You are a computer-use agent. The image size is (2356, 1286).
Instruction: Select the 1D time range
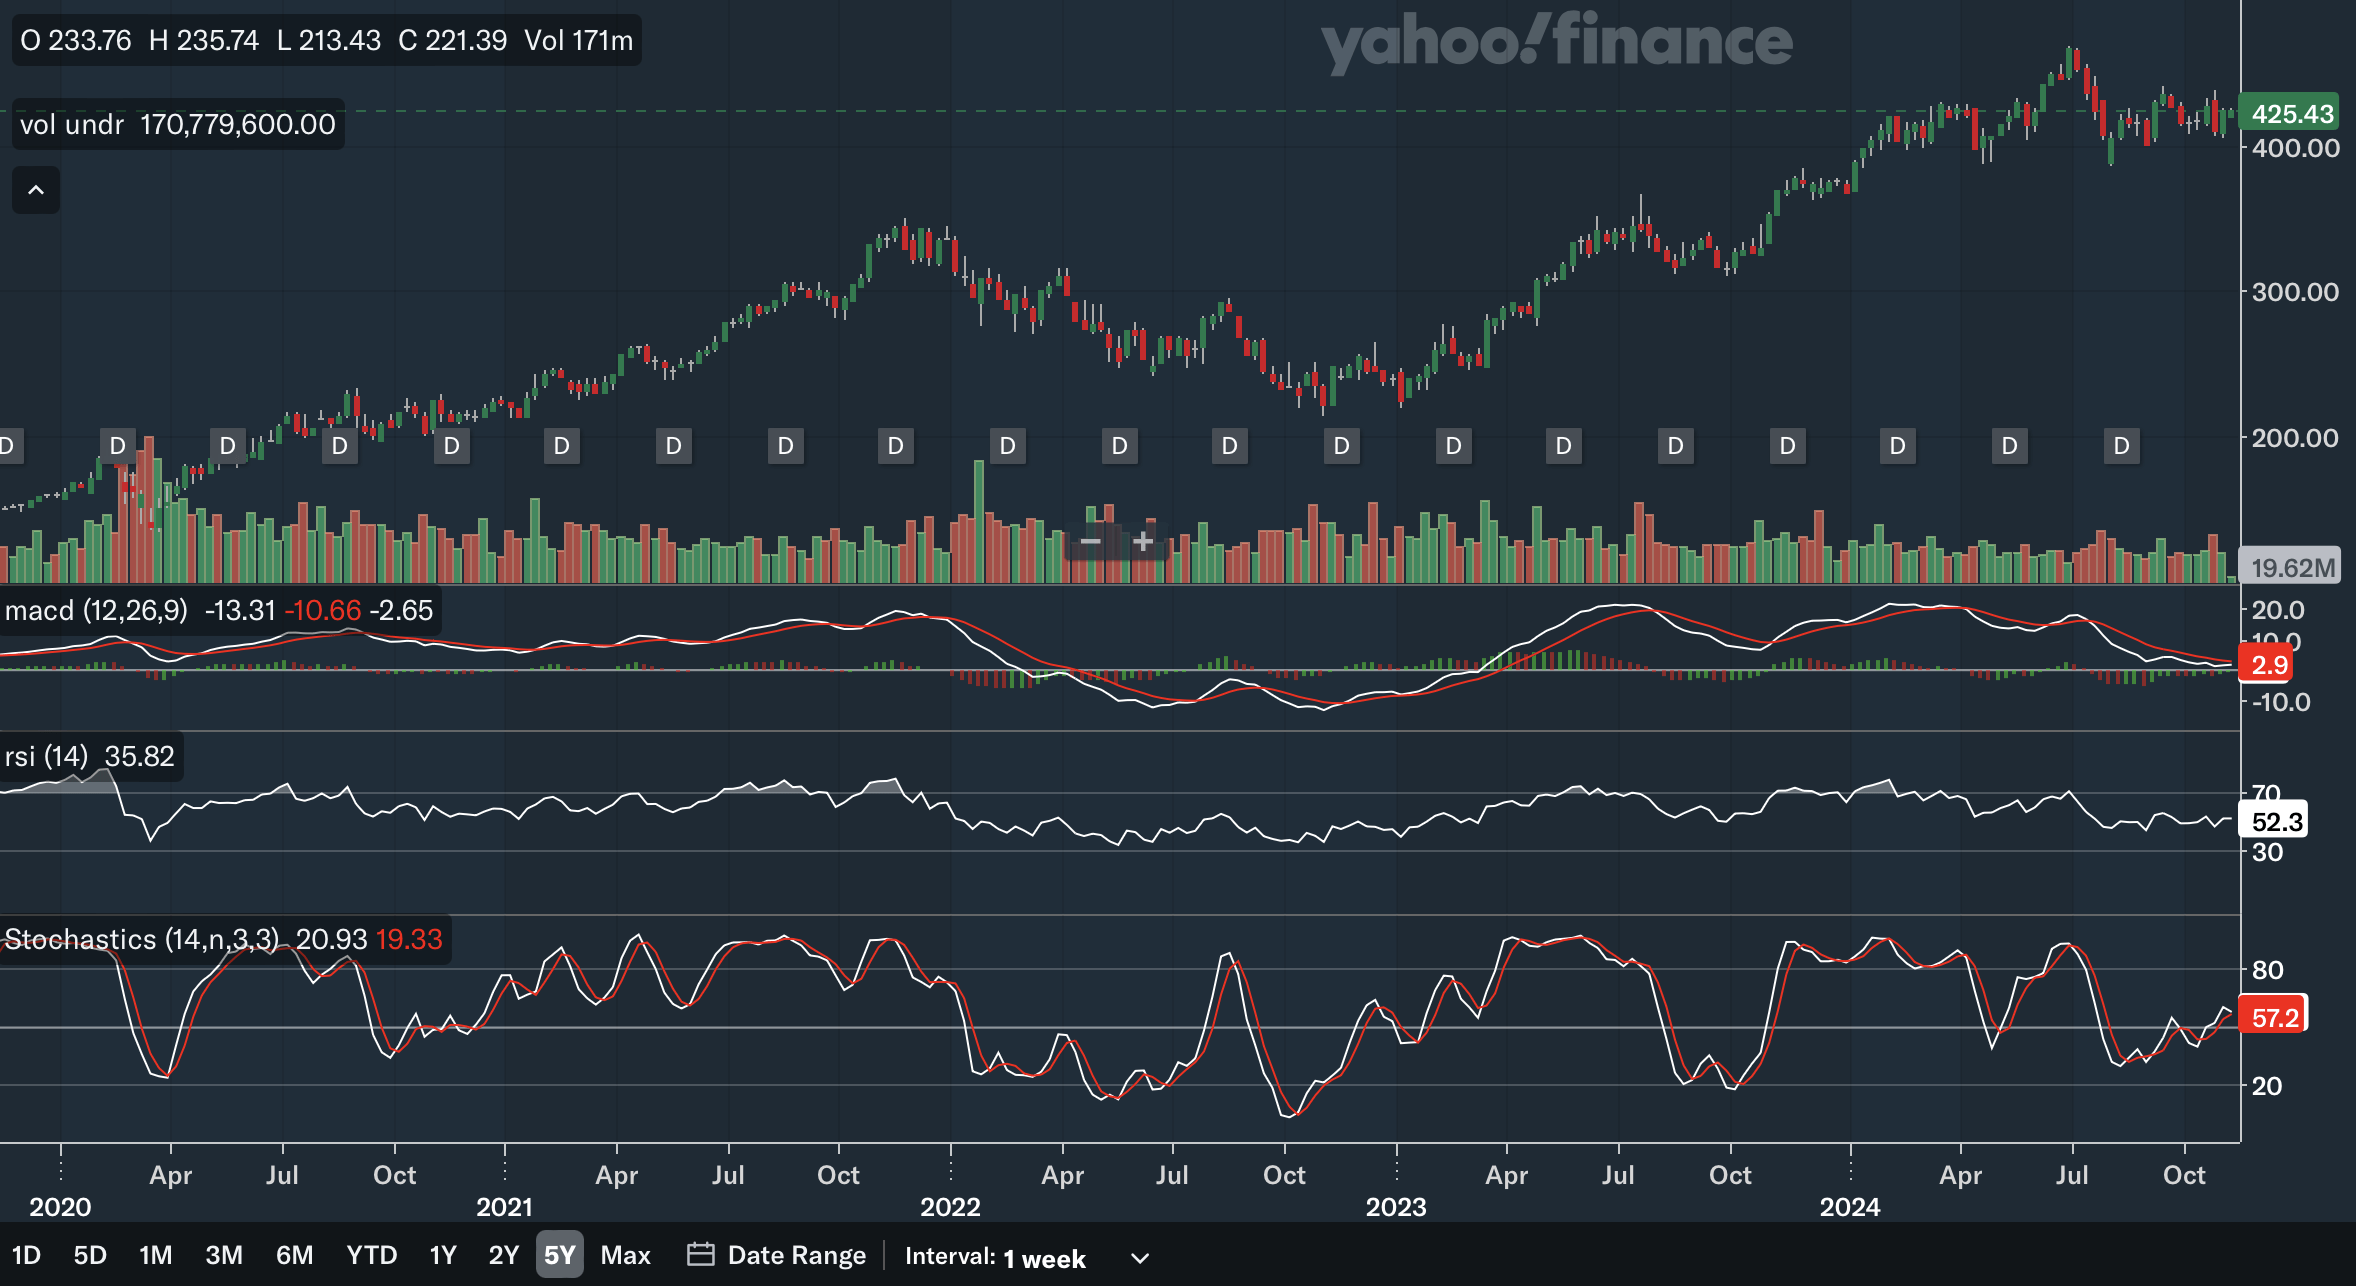tap(26, 1255)
